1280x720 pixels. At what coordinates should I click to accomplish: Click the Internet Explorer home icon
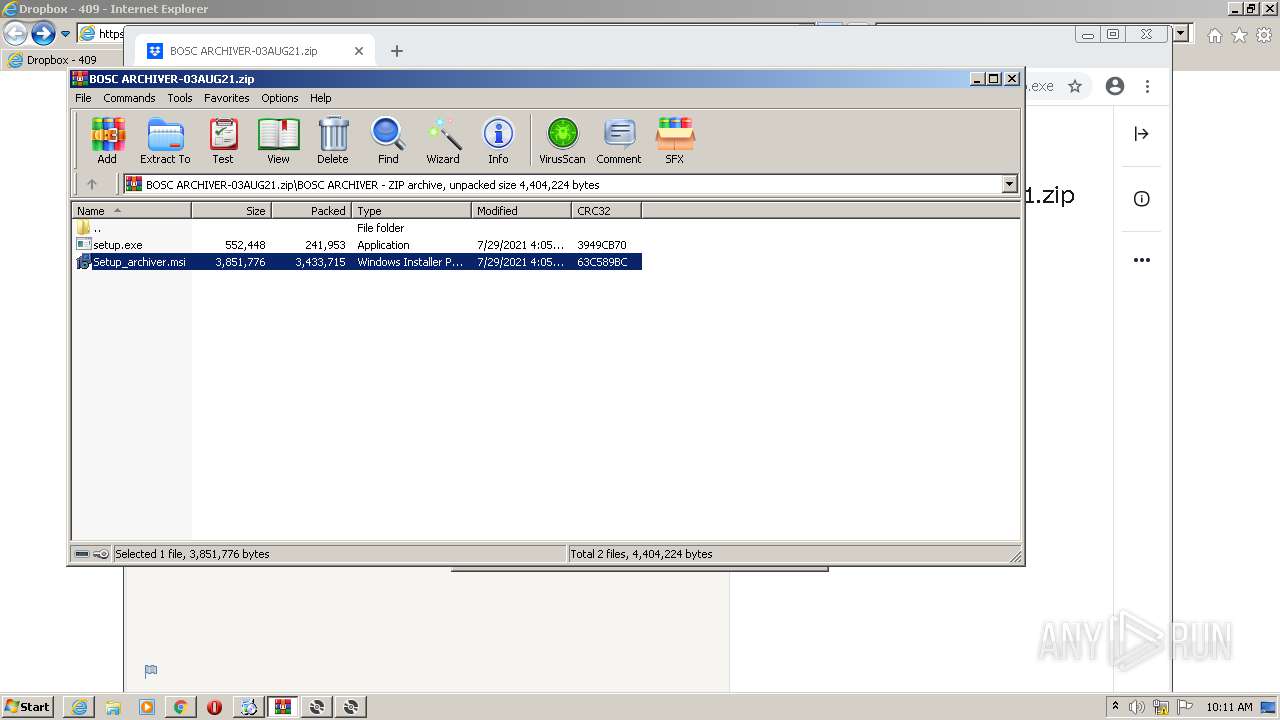click(1214, 35)
